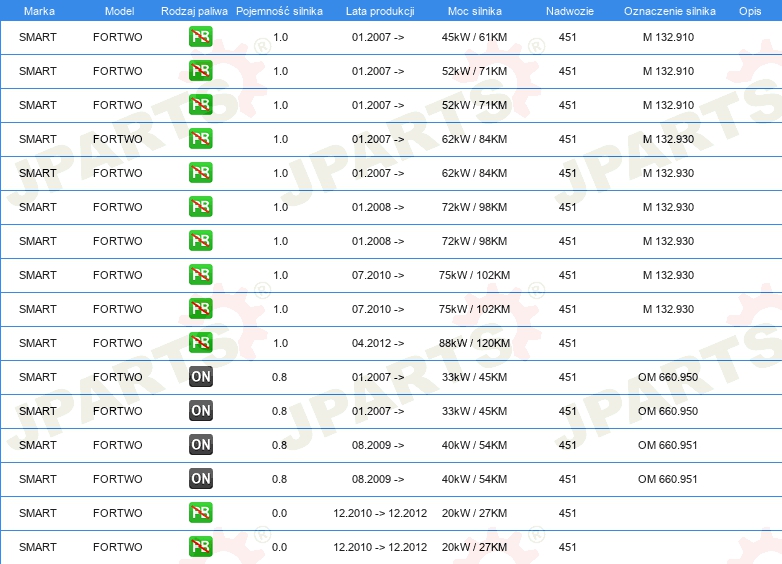Sort by the Rodzaj paliwa header

(x=194, y=10)
